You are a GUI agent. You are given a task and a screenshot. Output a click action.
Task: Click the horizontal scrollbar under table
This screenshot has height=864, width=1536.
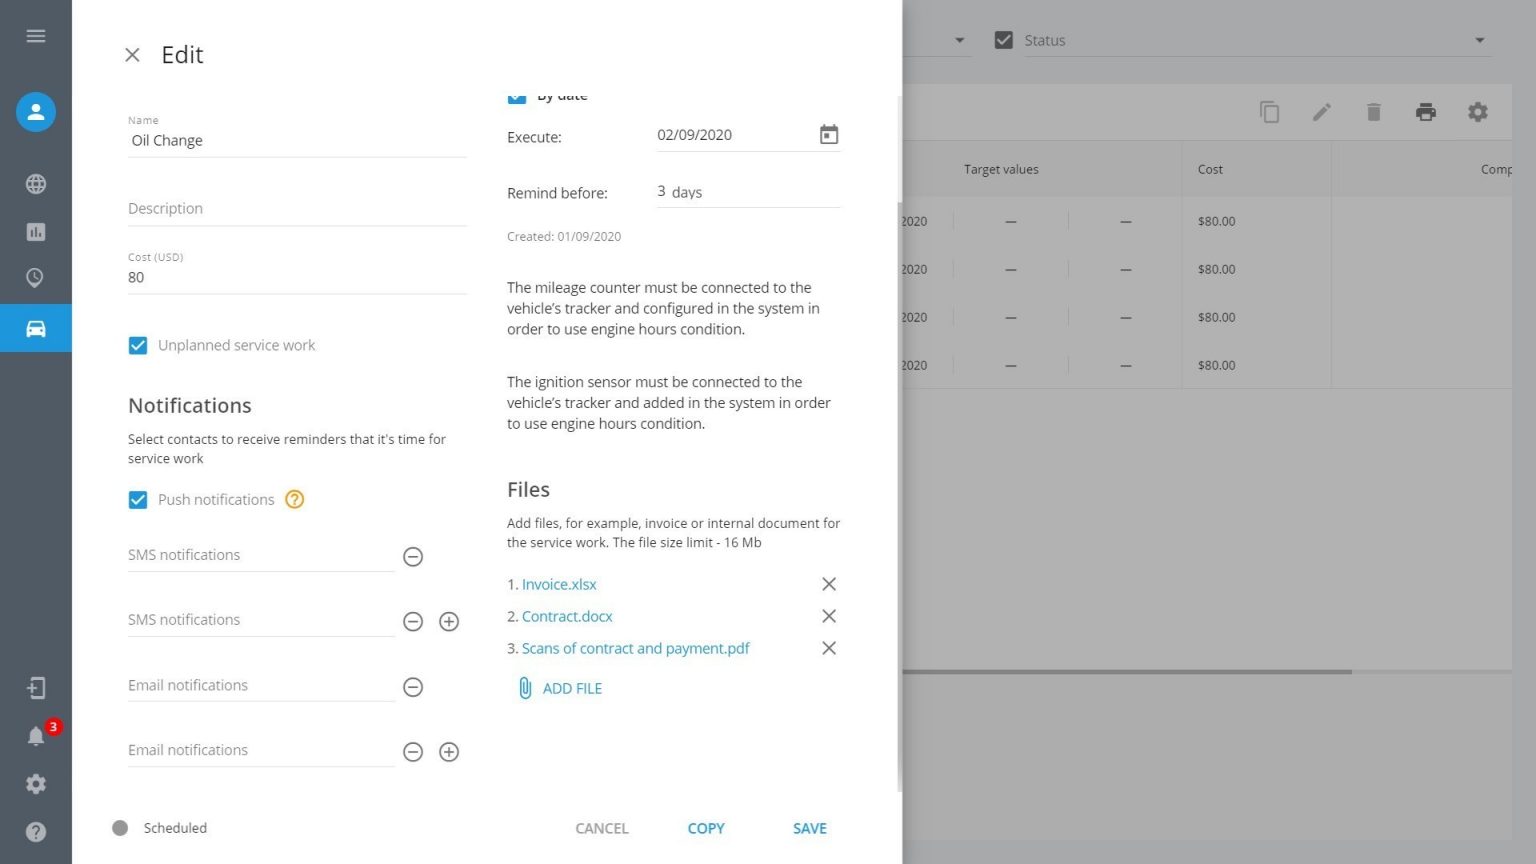click(x=1127, y=672)
